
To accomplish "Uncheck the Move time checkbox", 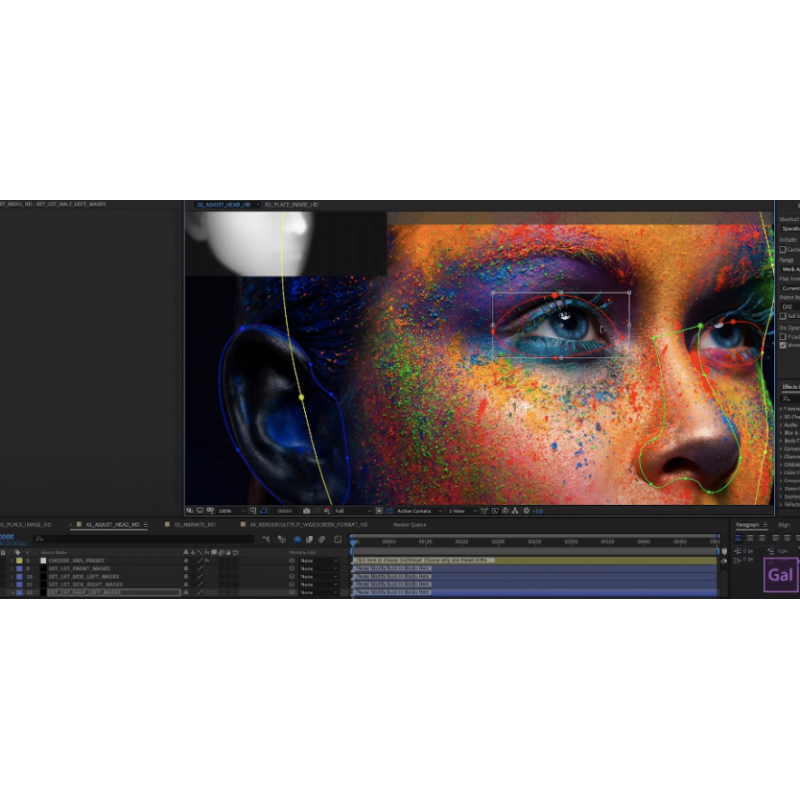I will (x=783, y=345).
